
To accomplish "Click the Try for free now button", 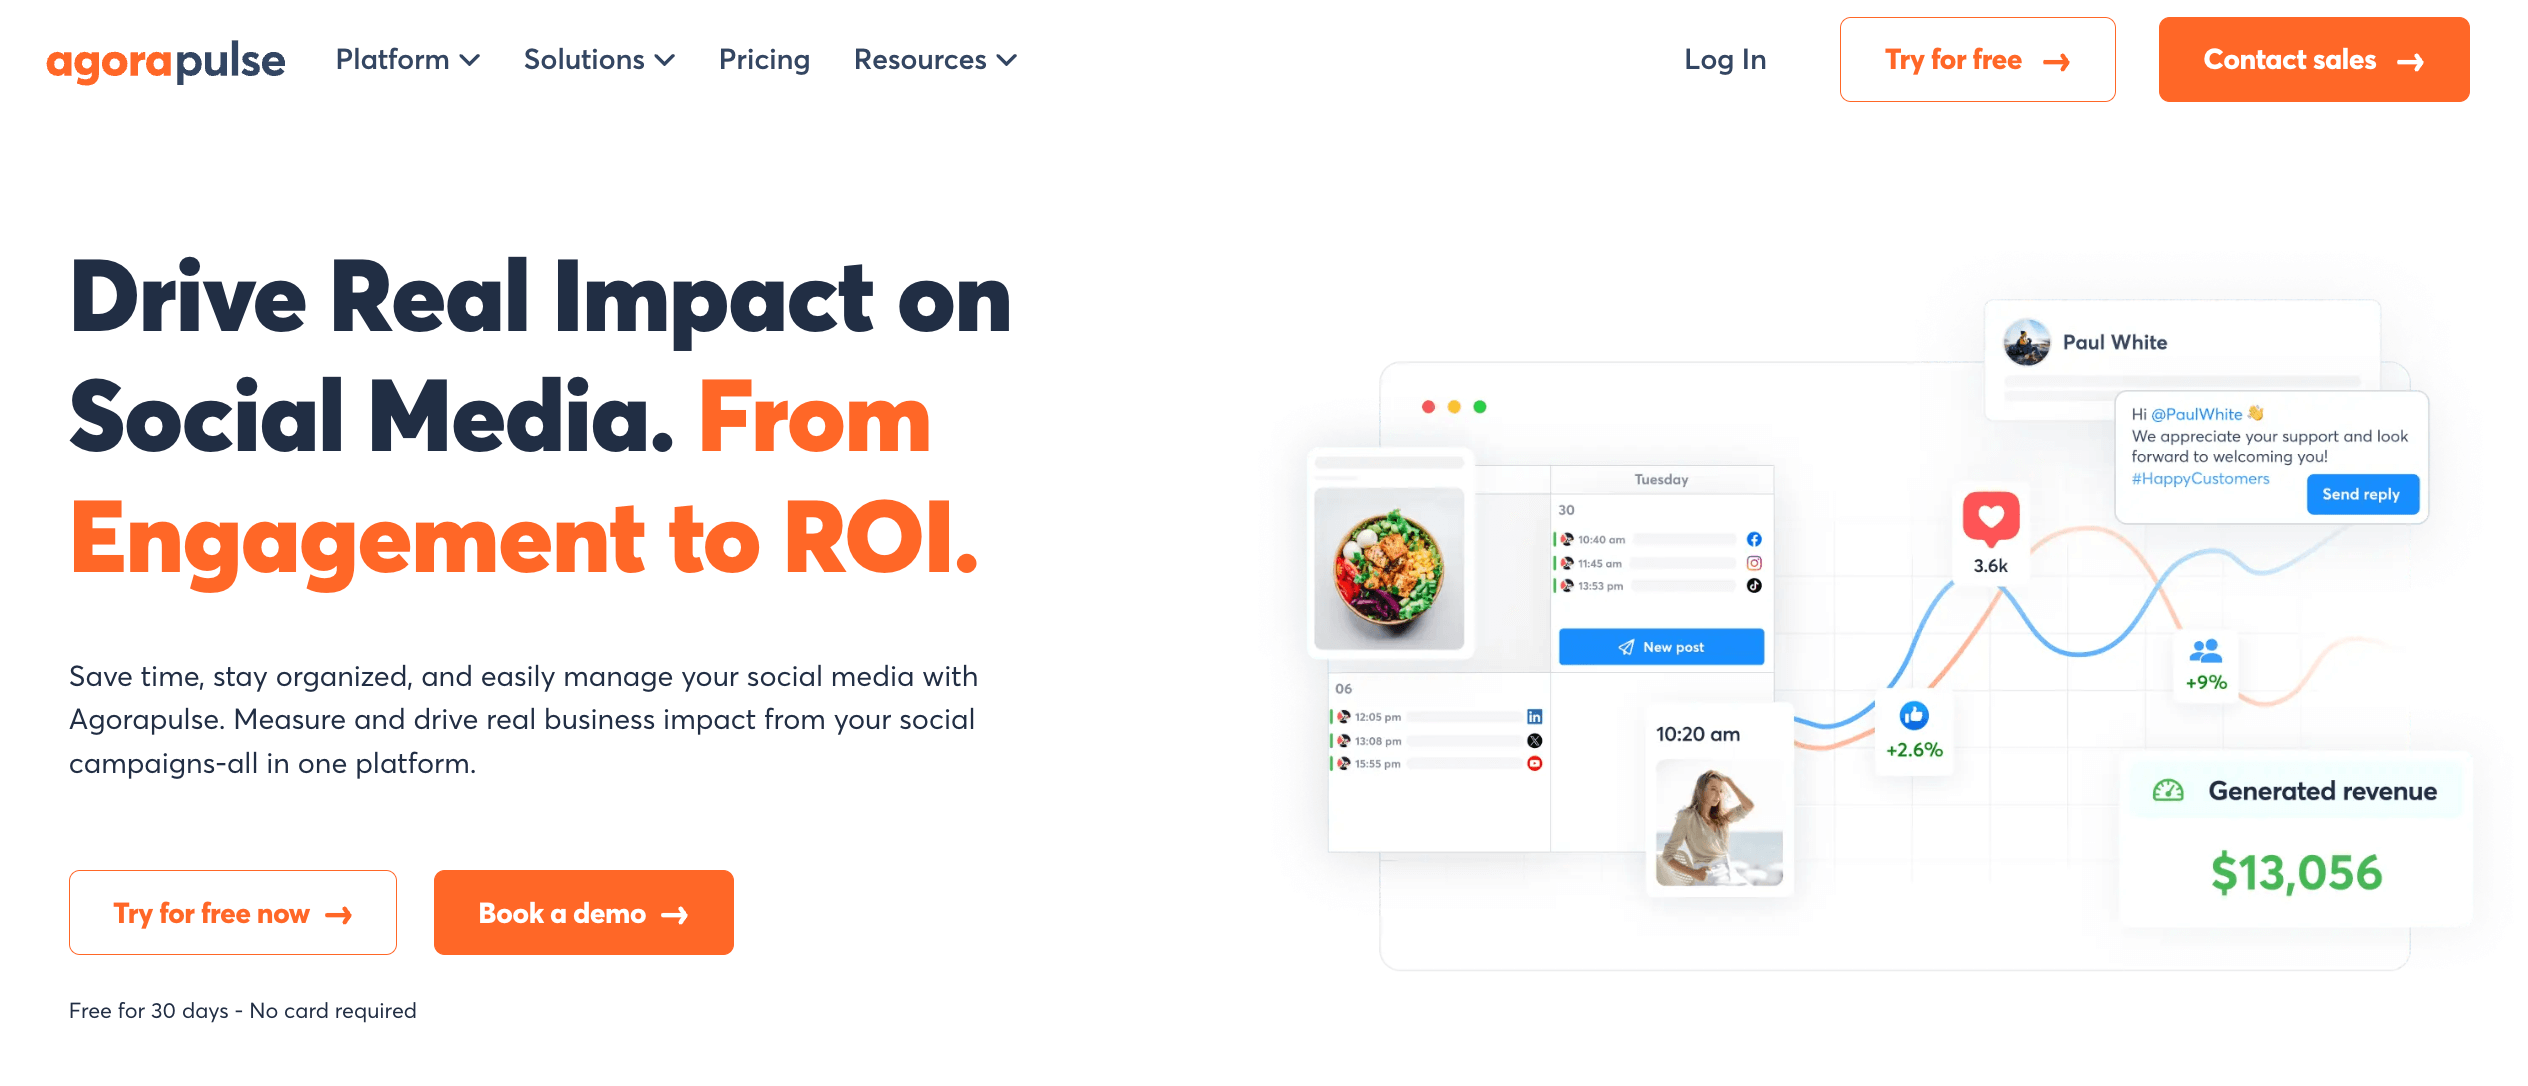I will click(x=232, y=912).
